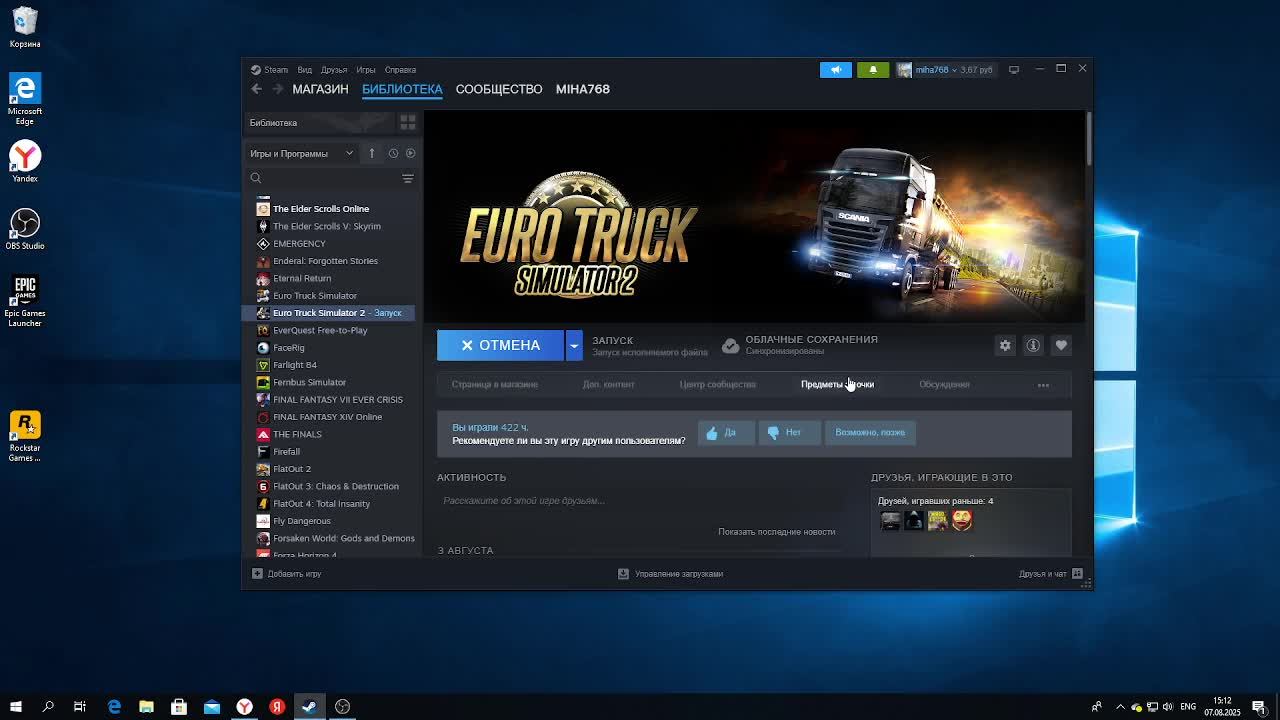The image size is (1280, 720).
Task: Go to the СООБЩЕСТВО tab
Action: (499, 89)
